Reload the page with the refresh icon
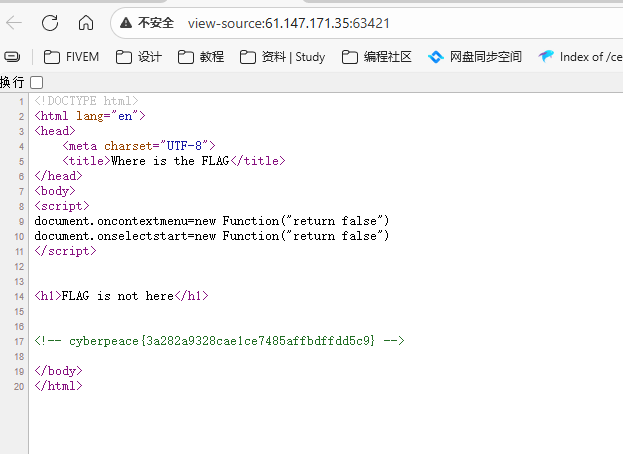The width and height of the screenshot is (623, 454). tap(50, 22)
